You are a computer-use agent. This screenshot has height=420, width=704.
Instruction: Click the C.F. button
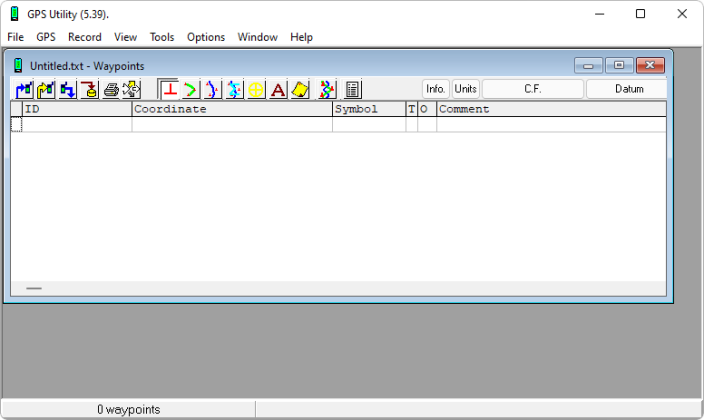(x=532, y=89)
